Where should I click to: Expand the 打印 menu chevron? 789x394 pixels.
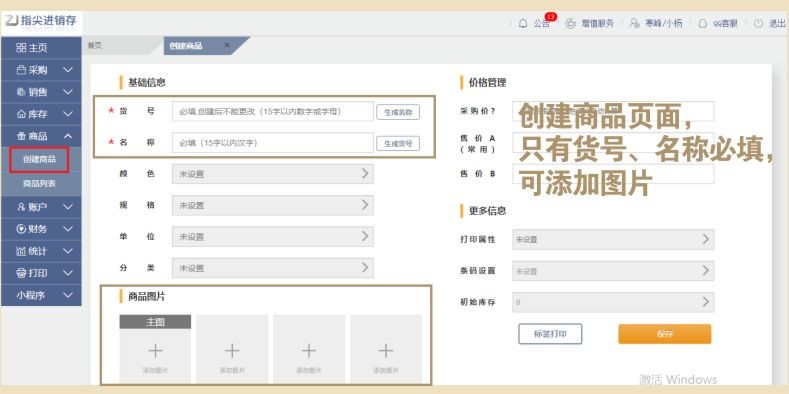68,273
